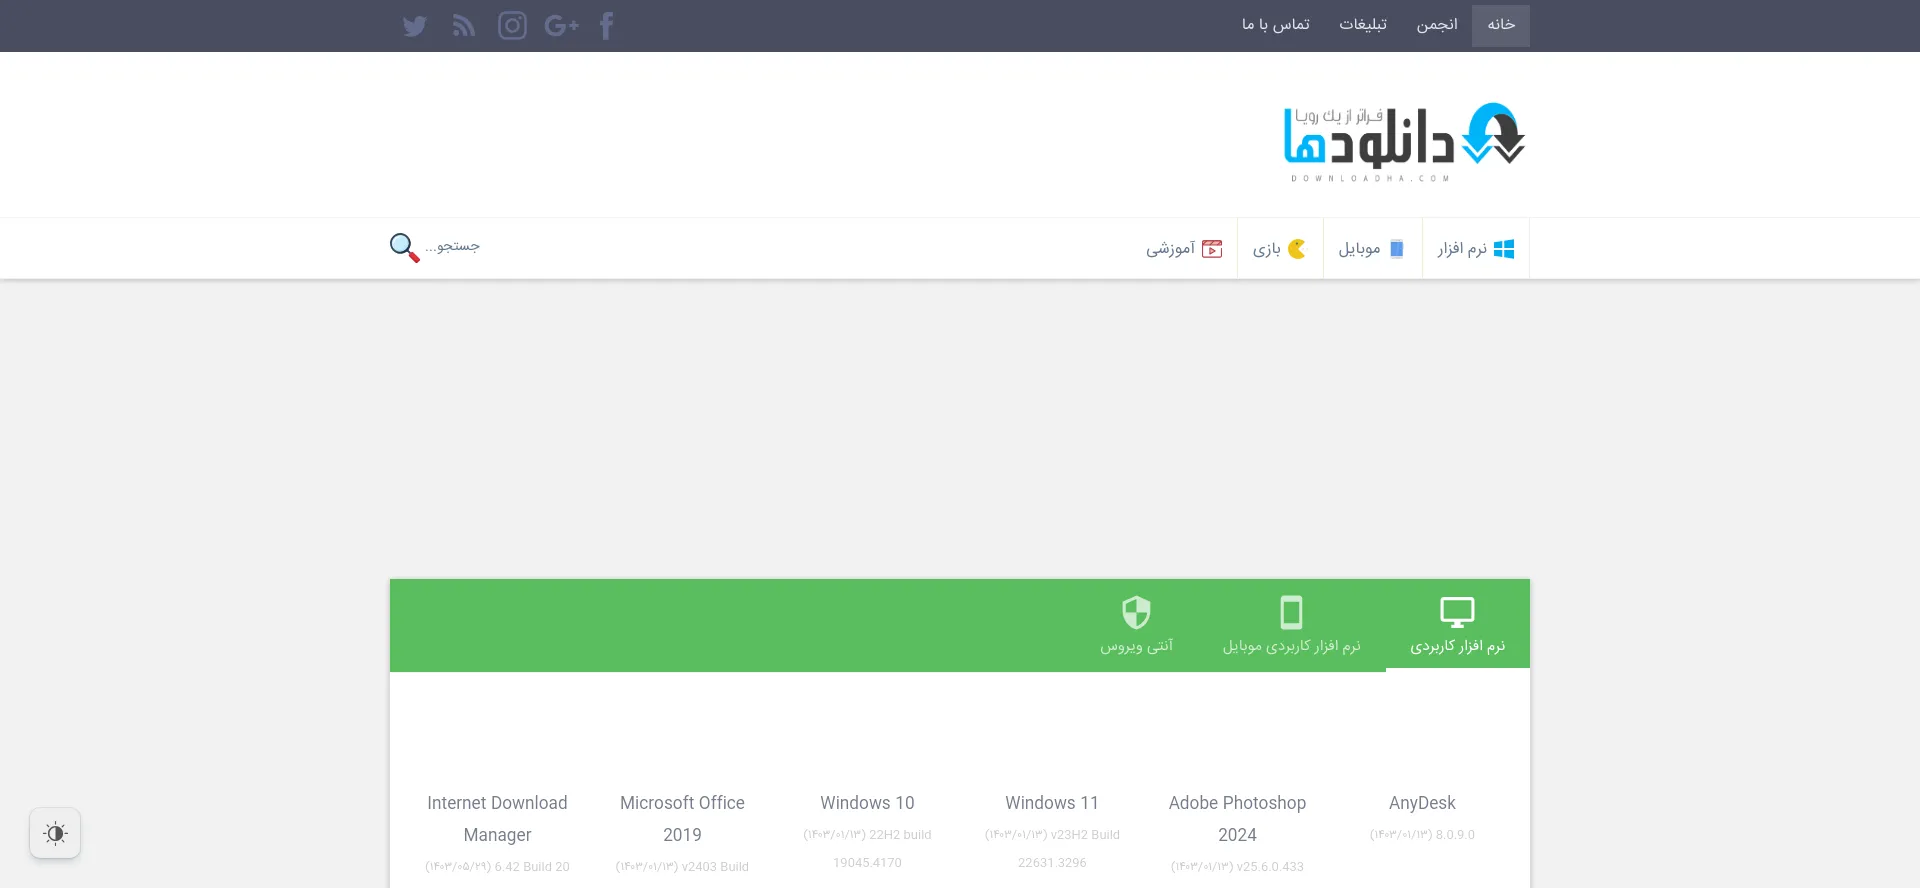Click the جستجو search input field
Viewport: 1920px width, 888px height.
453,247
